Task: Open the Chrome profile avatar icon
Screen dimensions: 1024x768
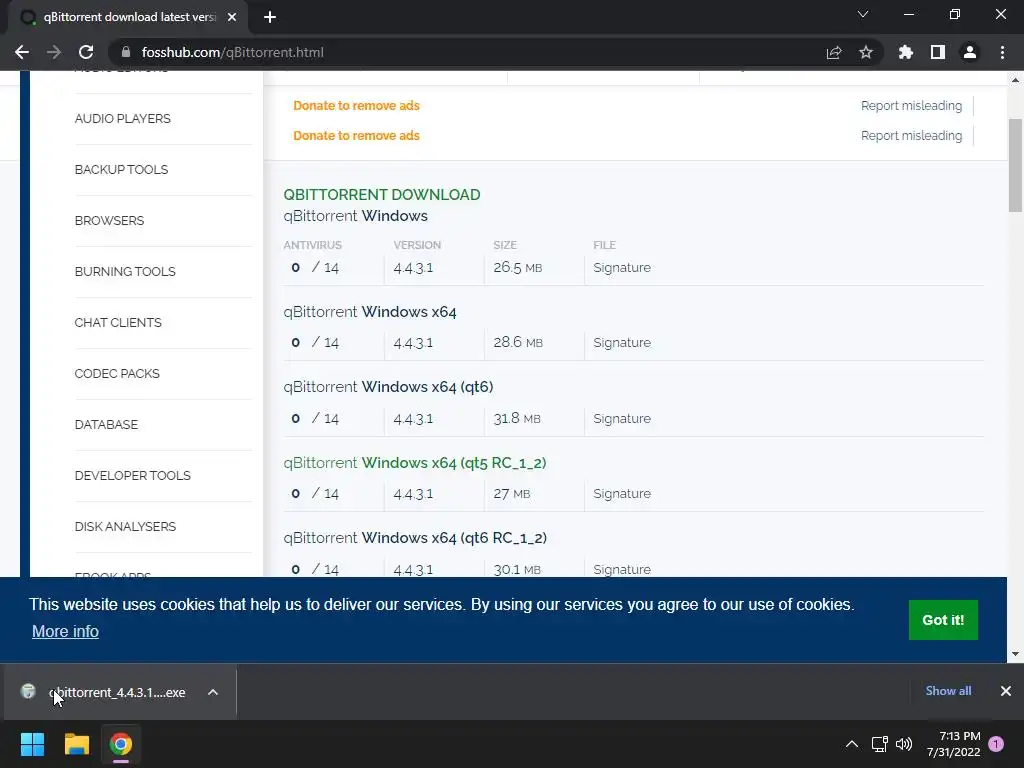Action: (970, 52)
